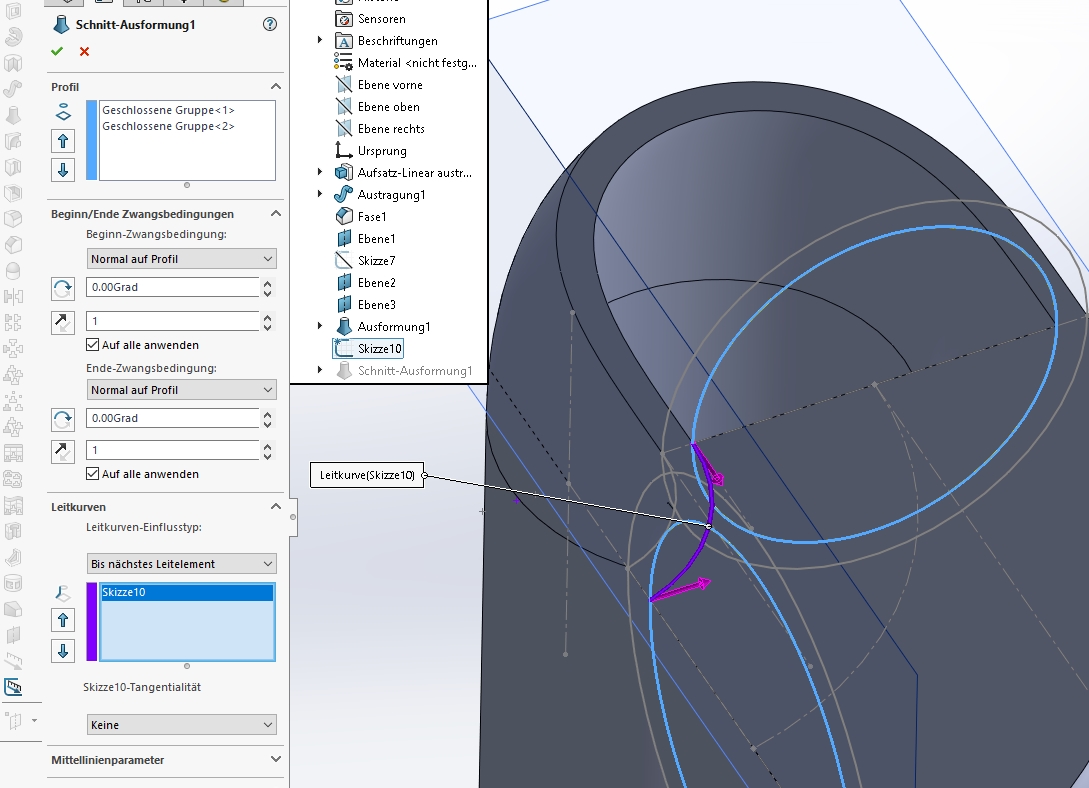This screenshot has width=1089, height=788.
Task: Move profile down in Profil list
Action: [x=63, y=169]
